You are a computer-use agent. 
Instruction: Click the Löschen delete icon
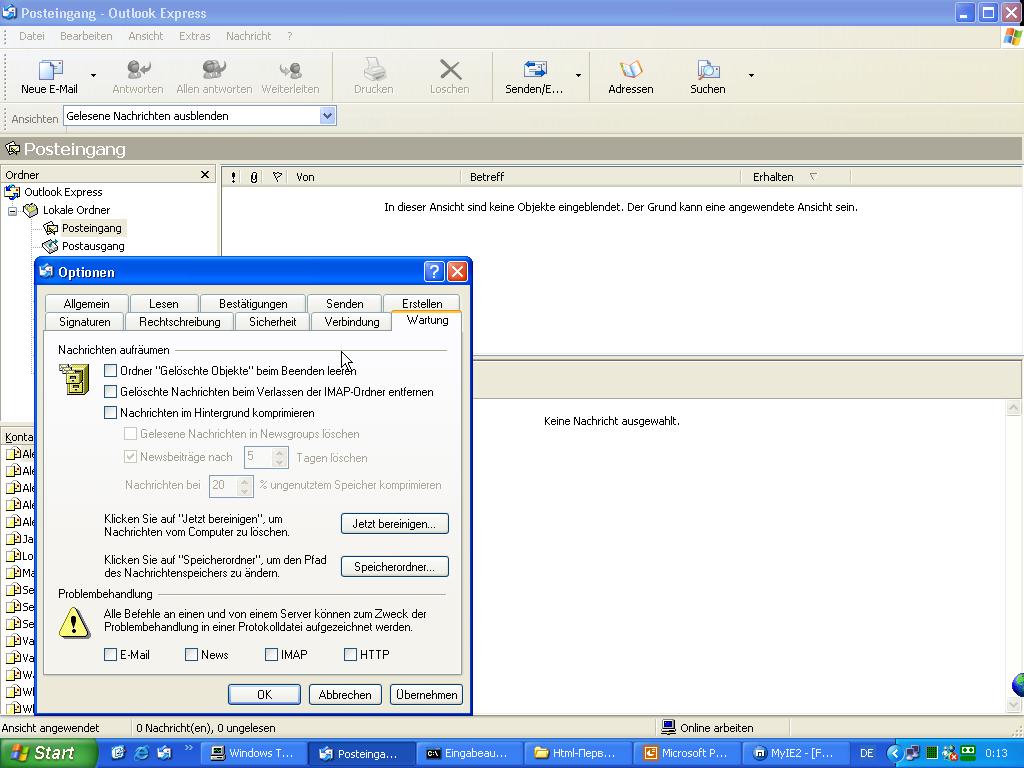click(450, 70)
